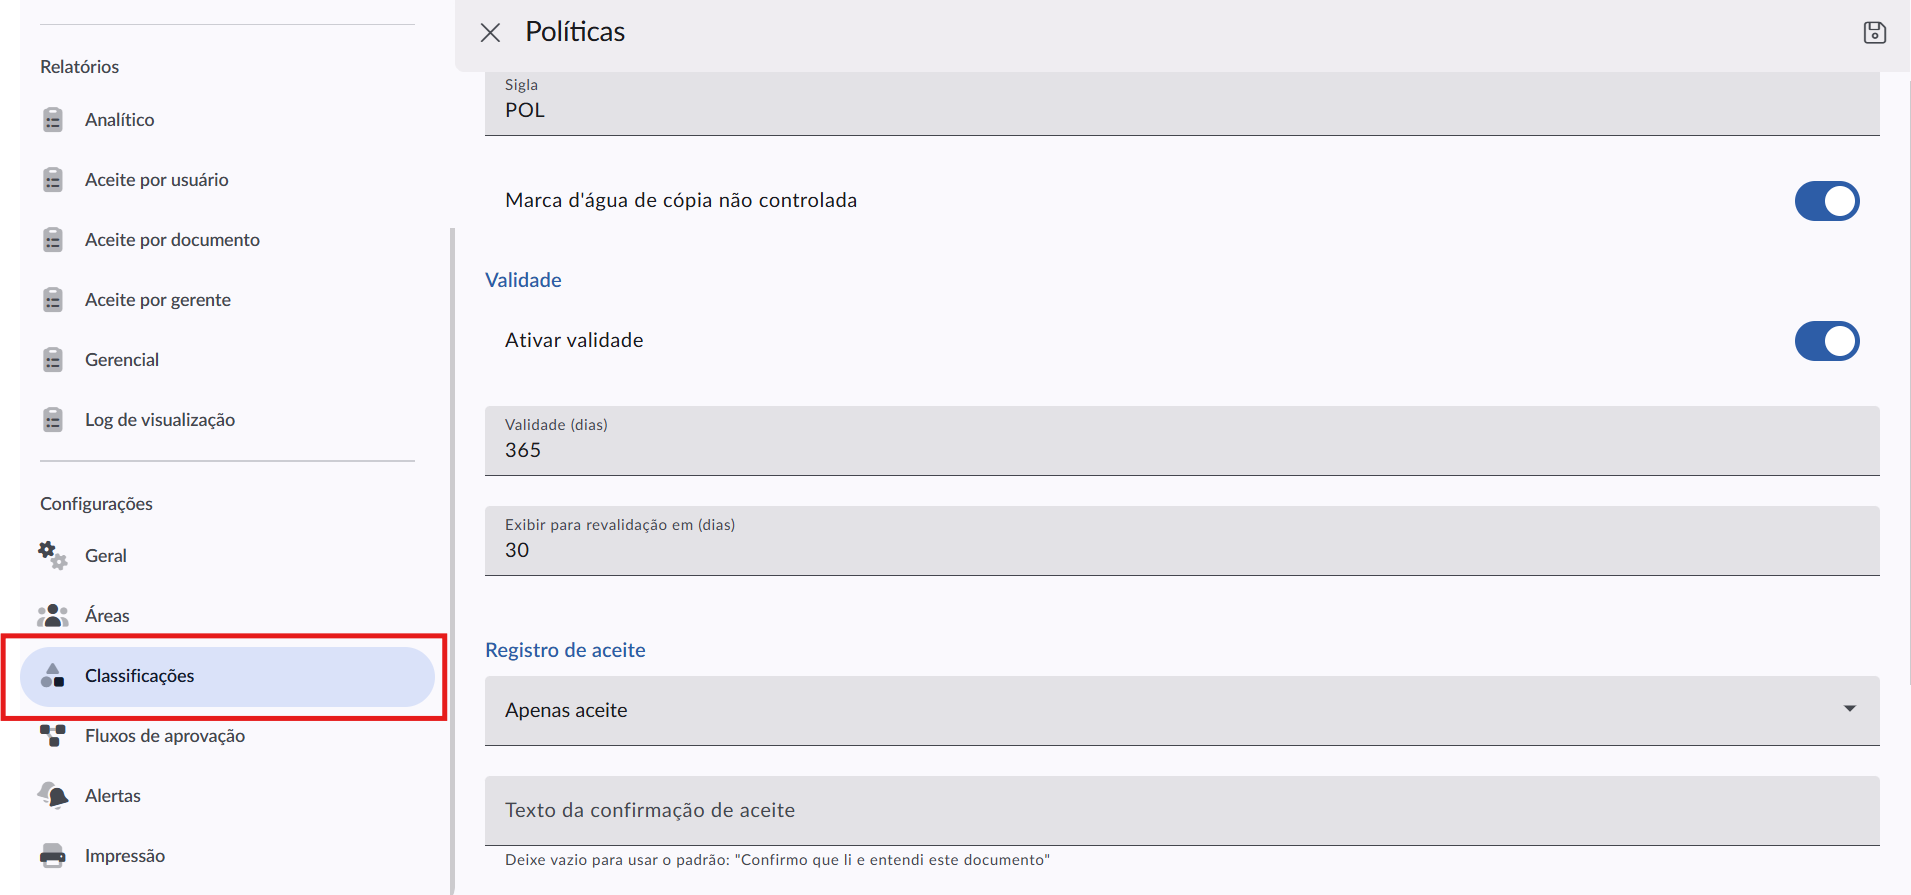Image resolution: width=1911 pixels, height=895 pixels.
Task: Click the flow icon beside Fluxos de aprovação
Action: point(53,736)
